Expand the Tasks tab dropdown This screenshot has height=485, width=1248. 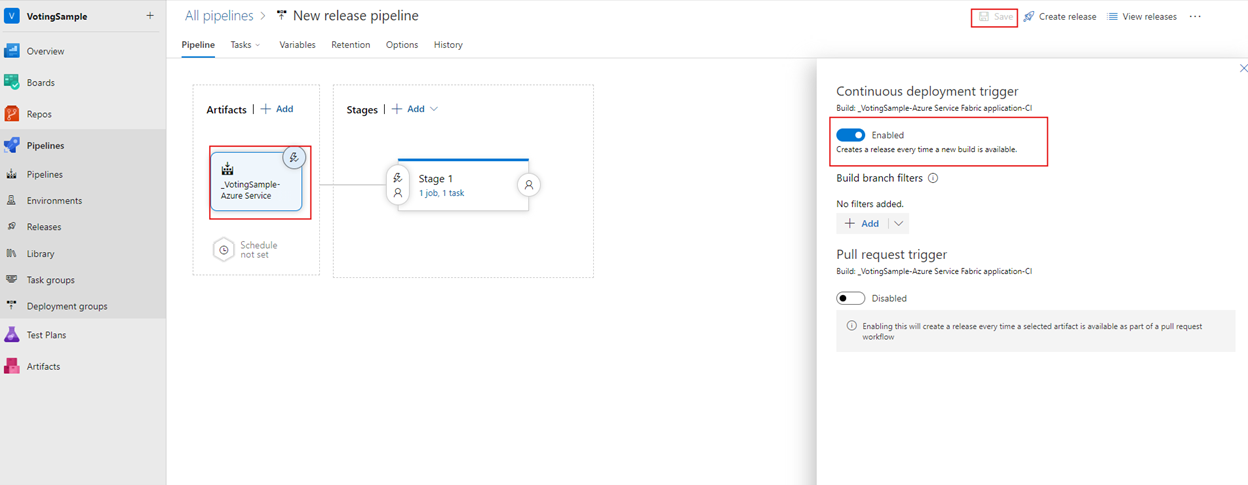258,45
